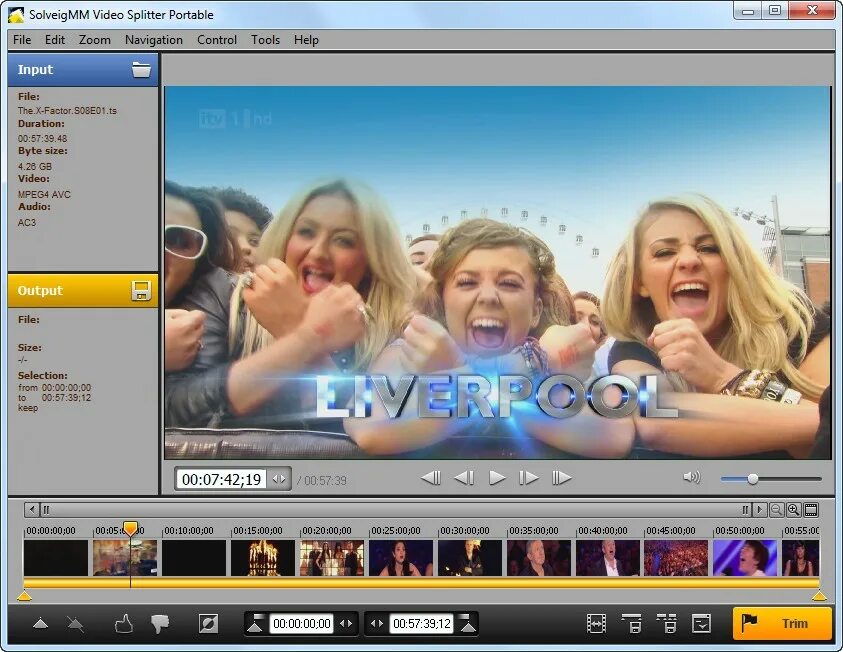
Task: Remove marker using the crossed-out triangle icon
Action: point(75,624)
